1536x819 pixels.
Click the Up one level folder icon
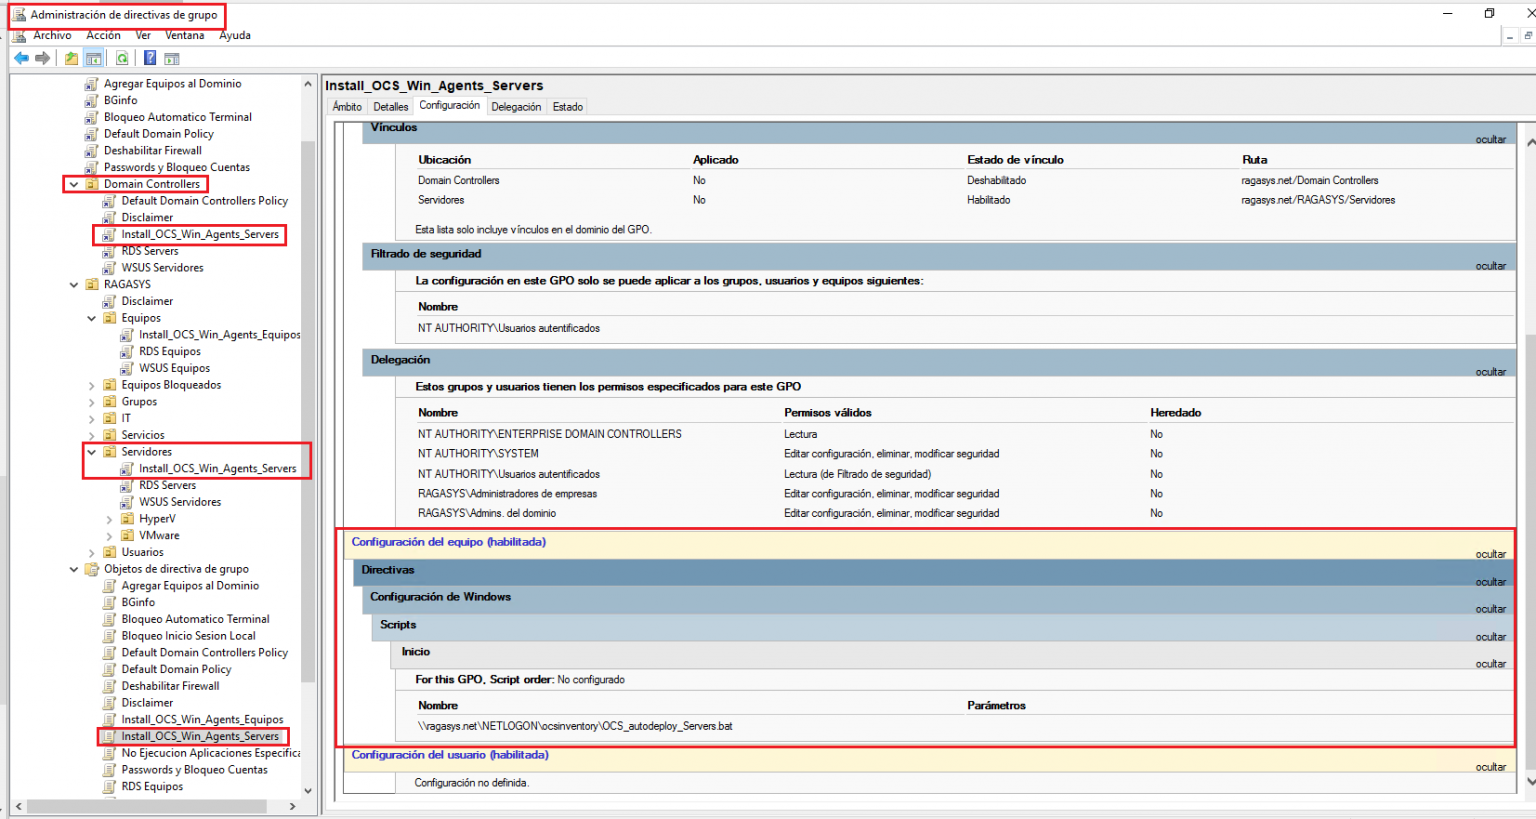tap(69, 57)
